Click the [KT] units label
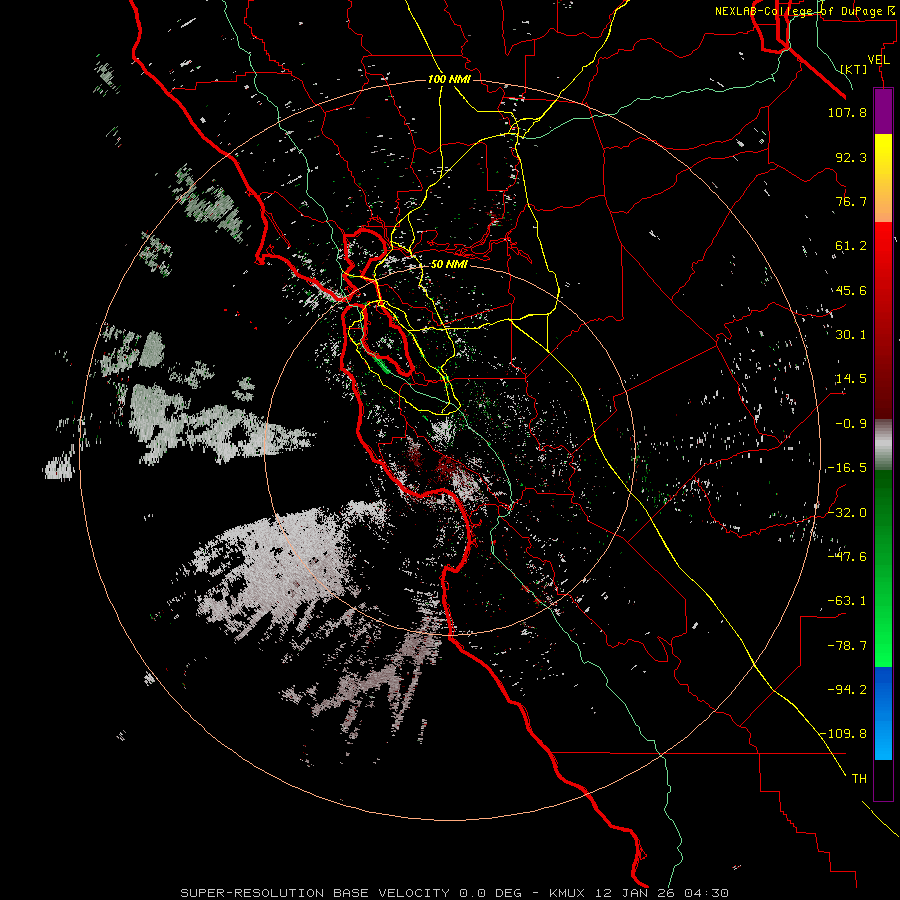Viewport: 900px width, 900px height. click(x=854, y=69)
